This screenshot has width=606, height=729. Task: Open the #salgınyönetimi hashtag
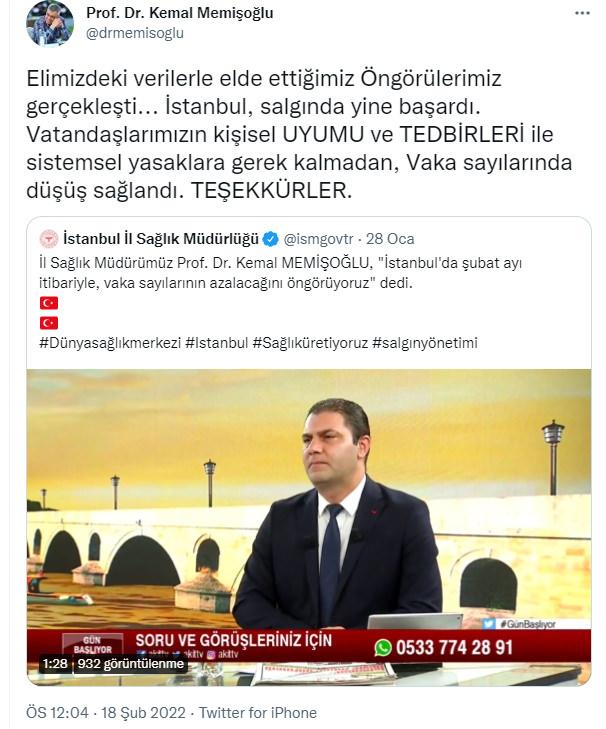[425, 343]
